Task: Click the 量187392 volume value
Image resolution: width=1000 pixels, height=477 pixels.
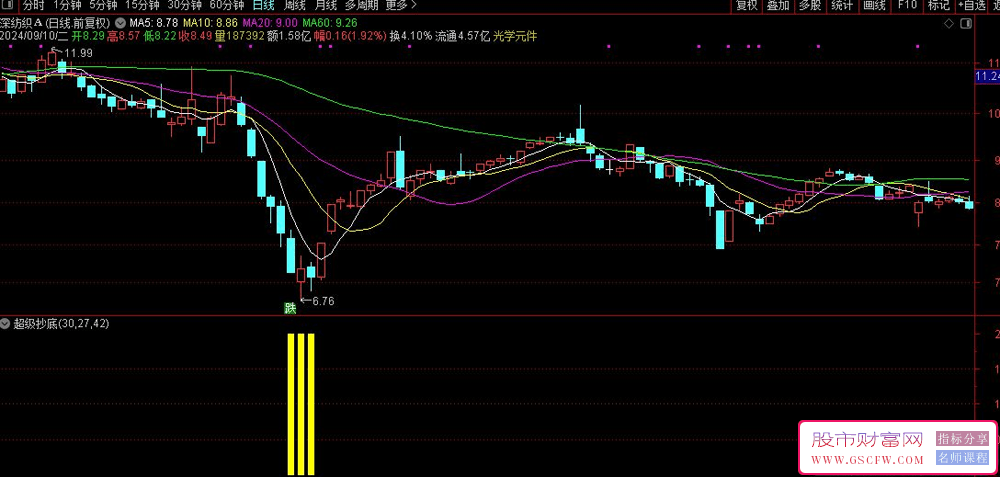Action: coord(240,36)
